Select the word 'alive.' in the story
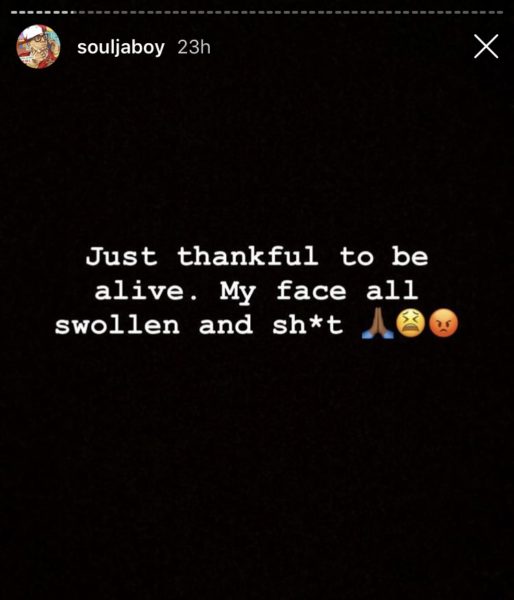Screen dimensions: 514x600 146,291
